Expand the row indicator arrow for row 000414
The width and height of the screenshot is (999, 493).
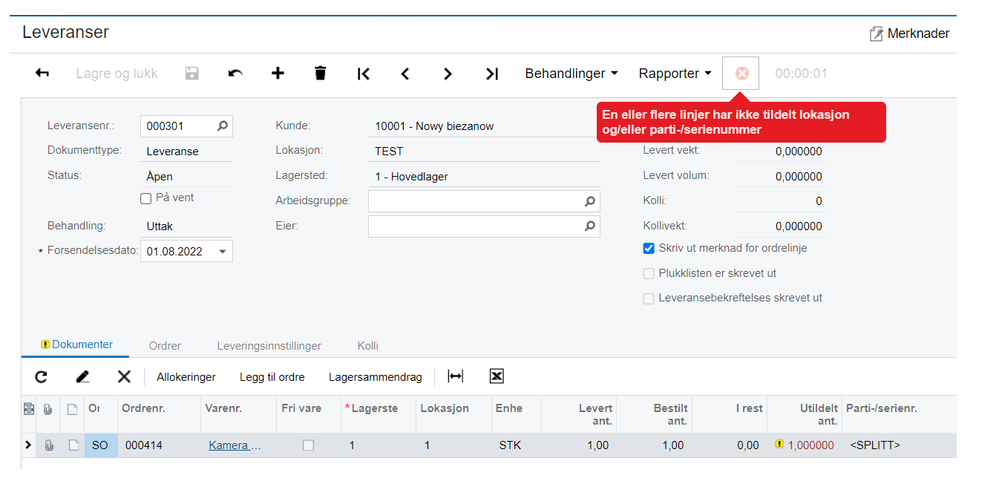(28, 445)
